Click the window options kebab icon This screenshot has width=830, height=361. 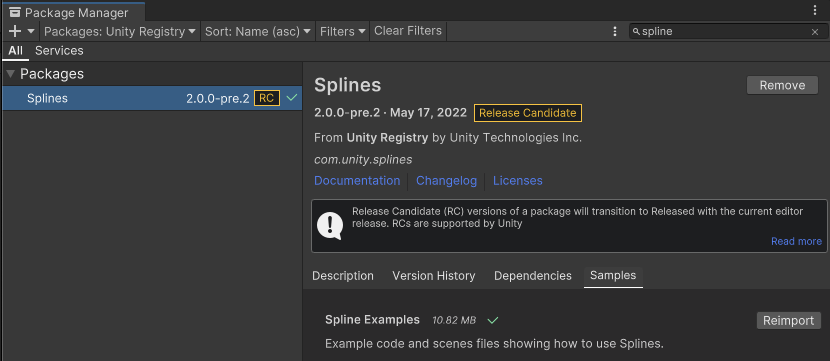point(815,10)
